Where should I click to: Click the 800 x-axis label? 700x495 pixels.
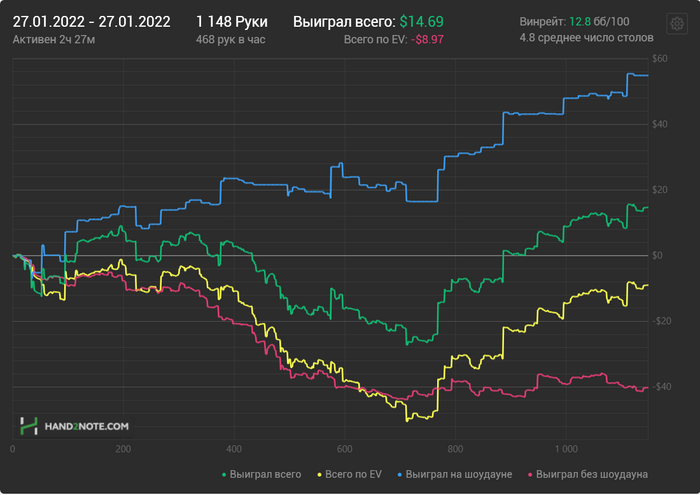pyautogui.click(x=455, y=449)
